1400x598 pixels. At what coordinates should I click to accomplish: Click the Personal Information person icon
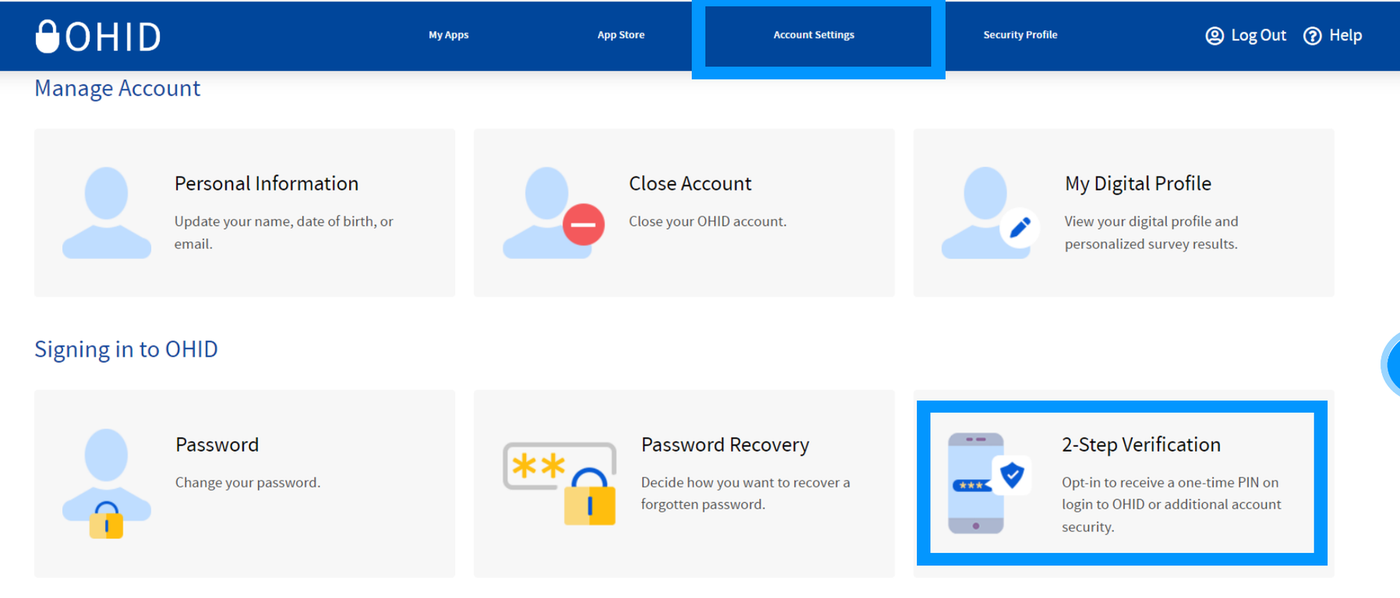pyautogui.click(x=107, y=213)
